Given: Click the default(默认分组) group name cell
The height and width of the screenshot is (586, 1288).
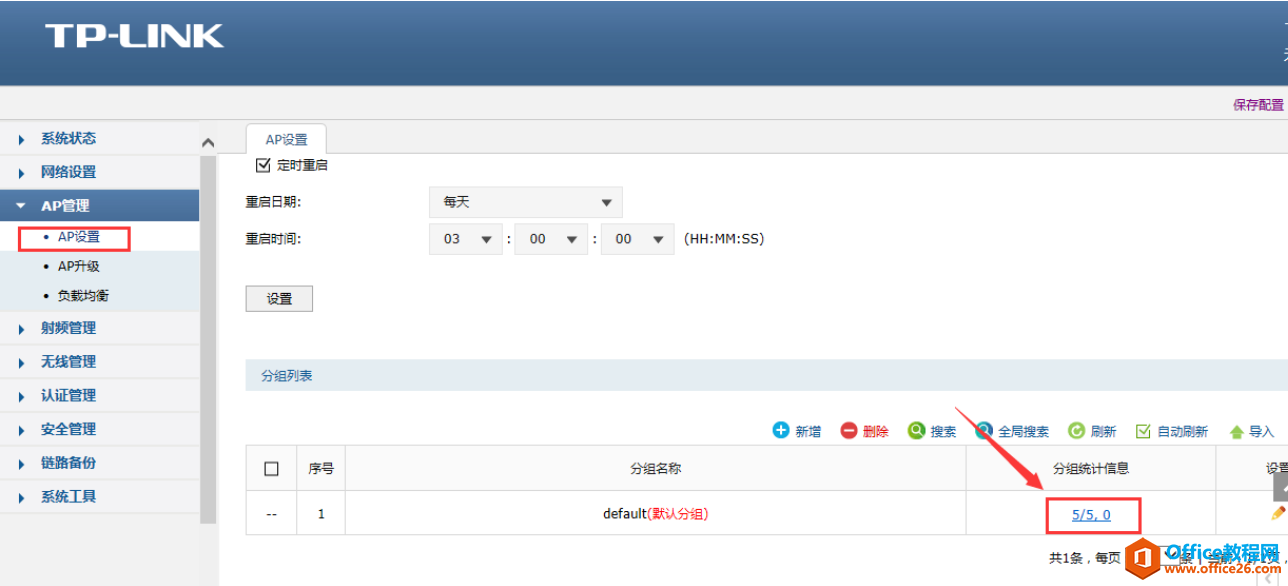Looking at the screenshot, I should (655, 514).
